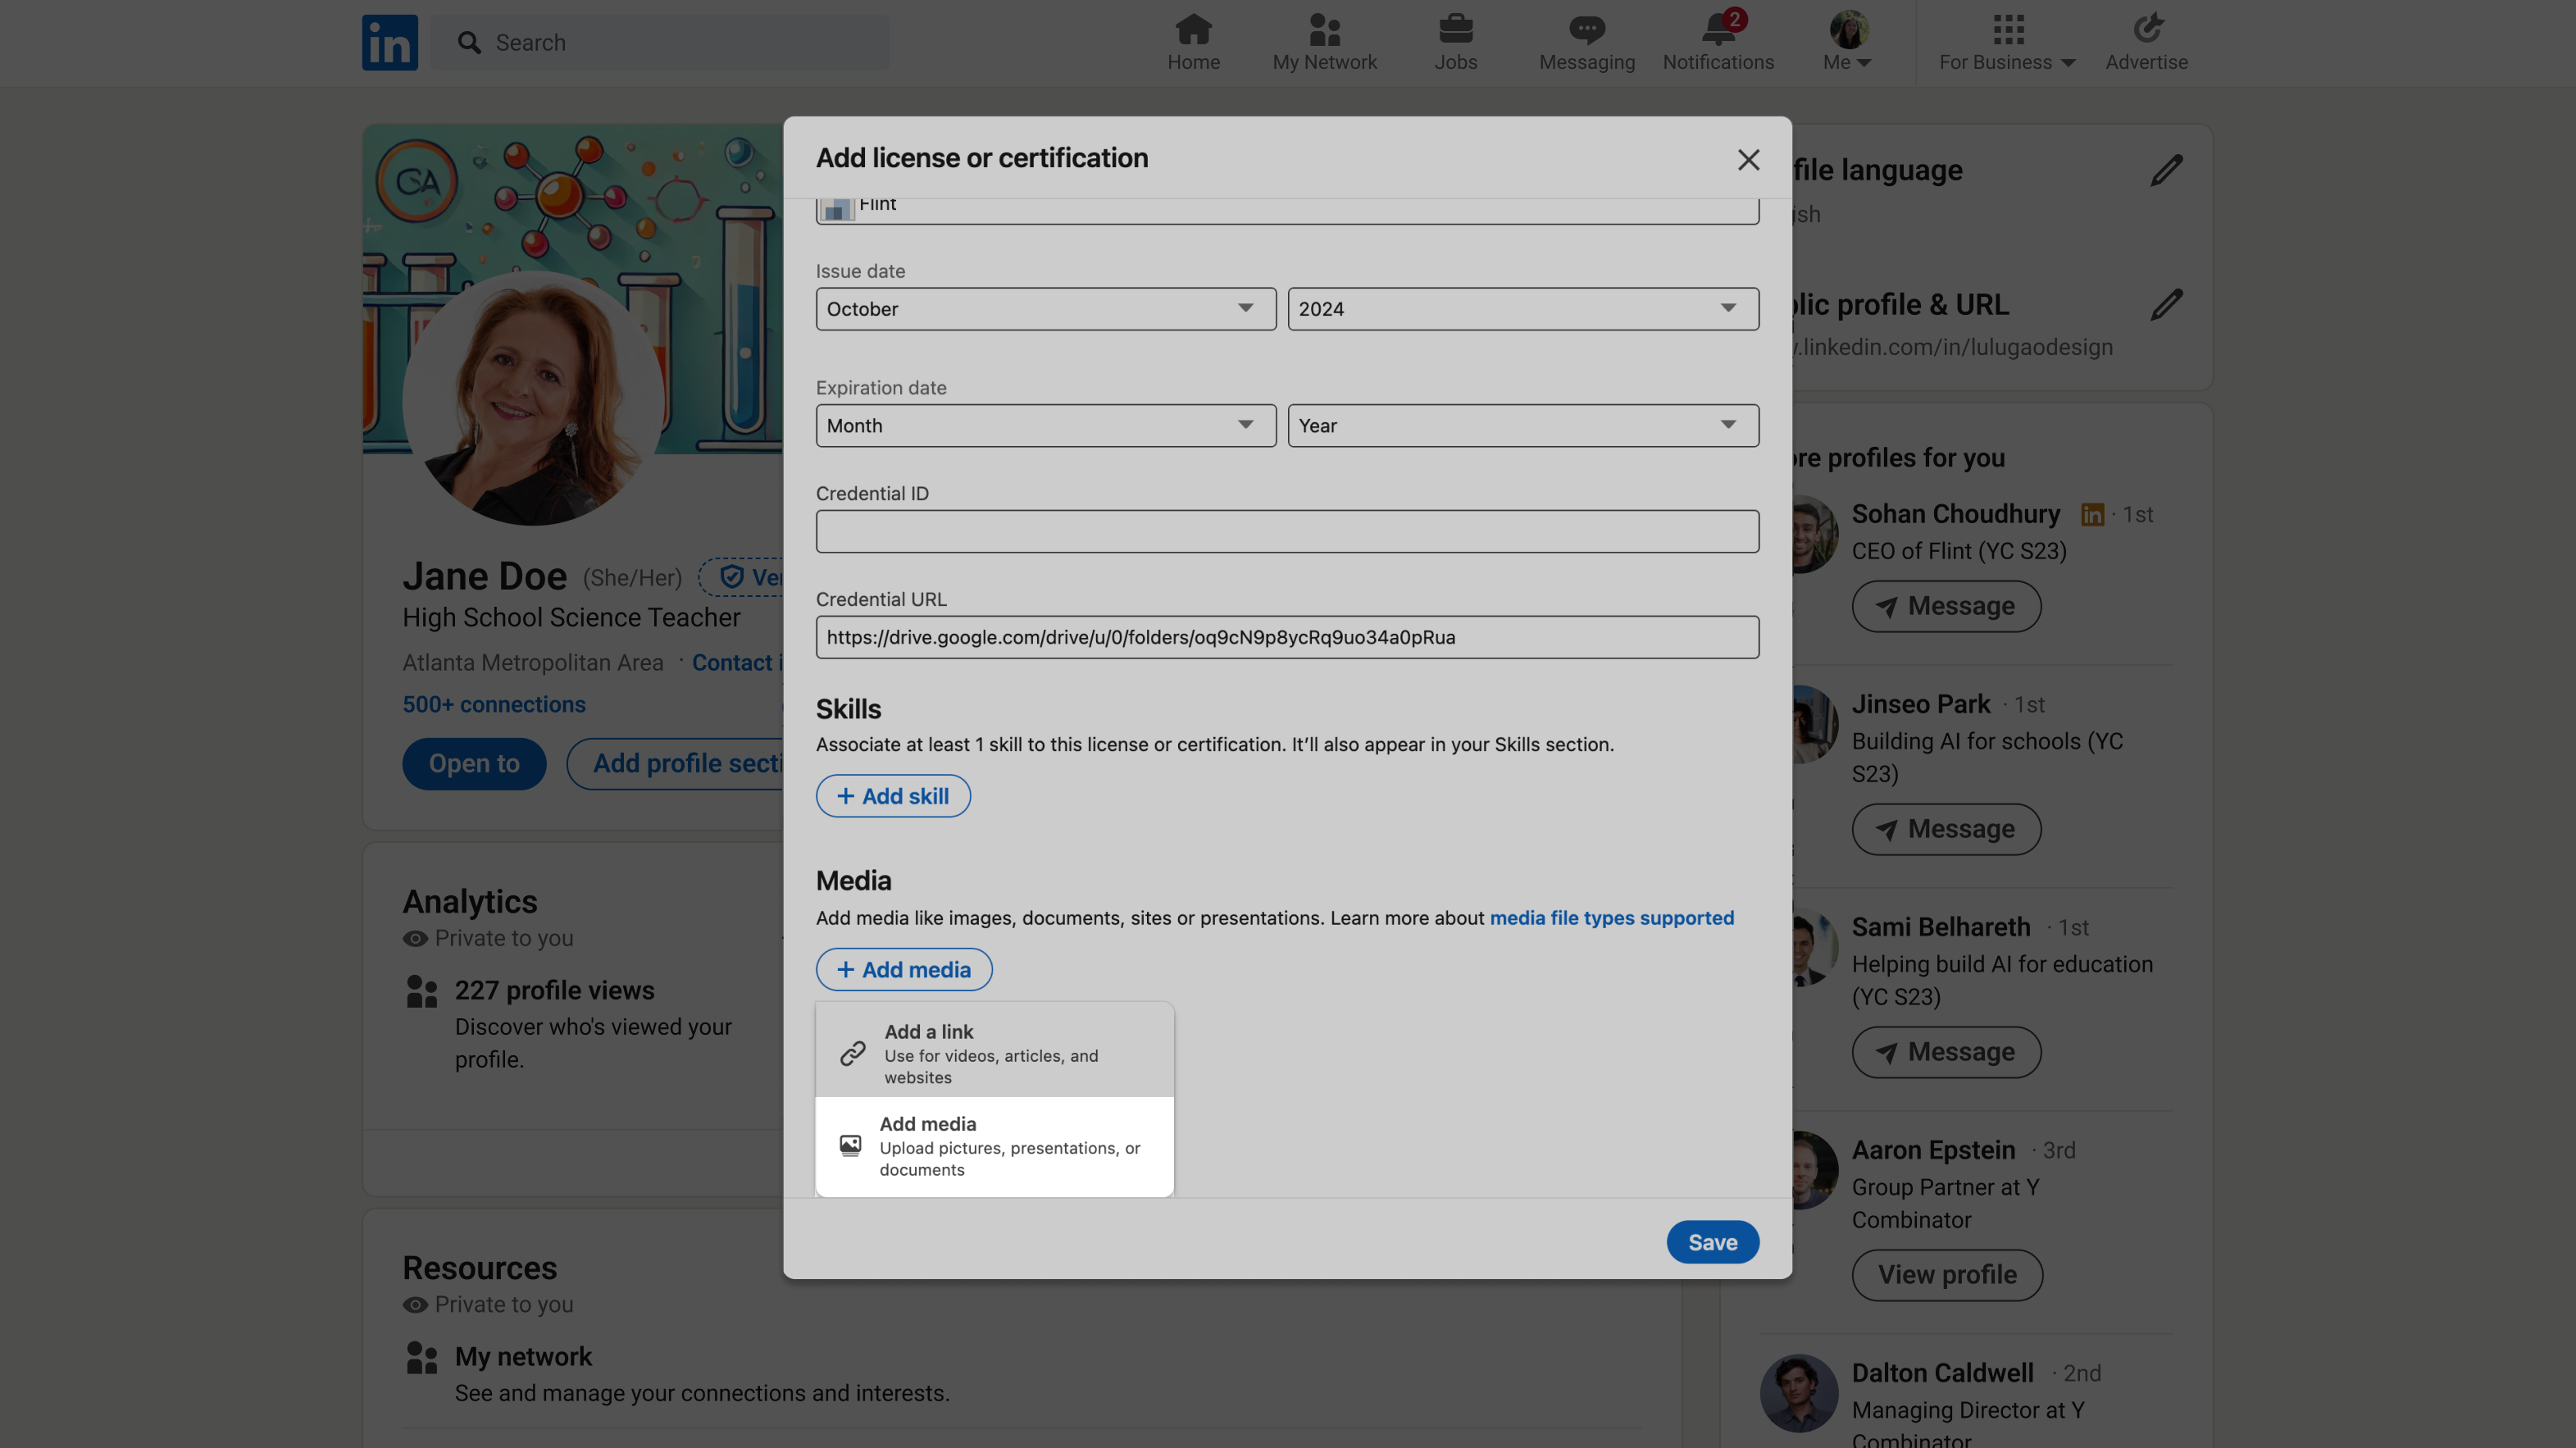2576x1448 pixels.
Task: Expand the Me profile menu
Action: point(1847,42)
